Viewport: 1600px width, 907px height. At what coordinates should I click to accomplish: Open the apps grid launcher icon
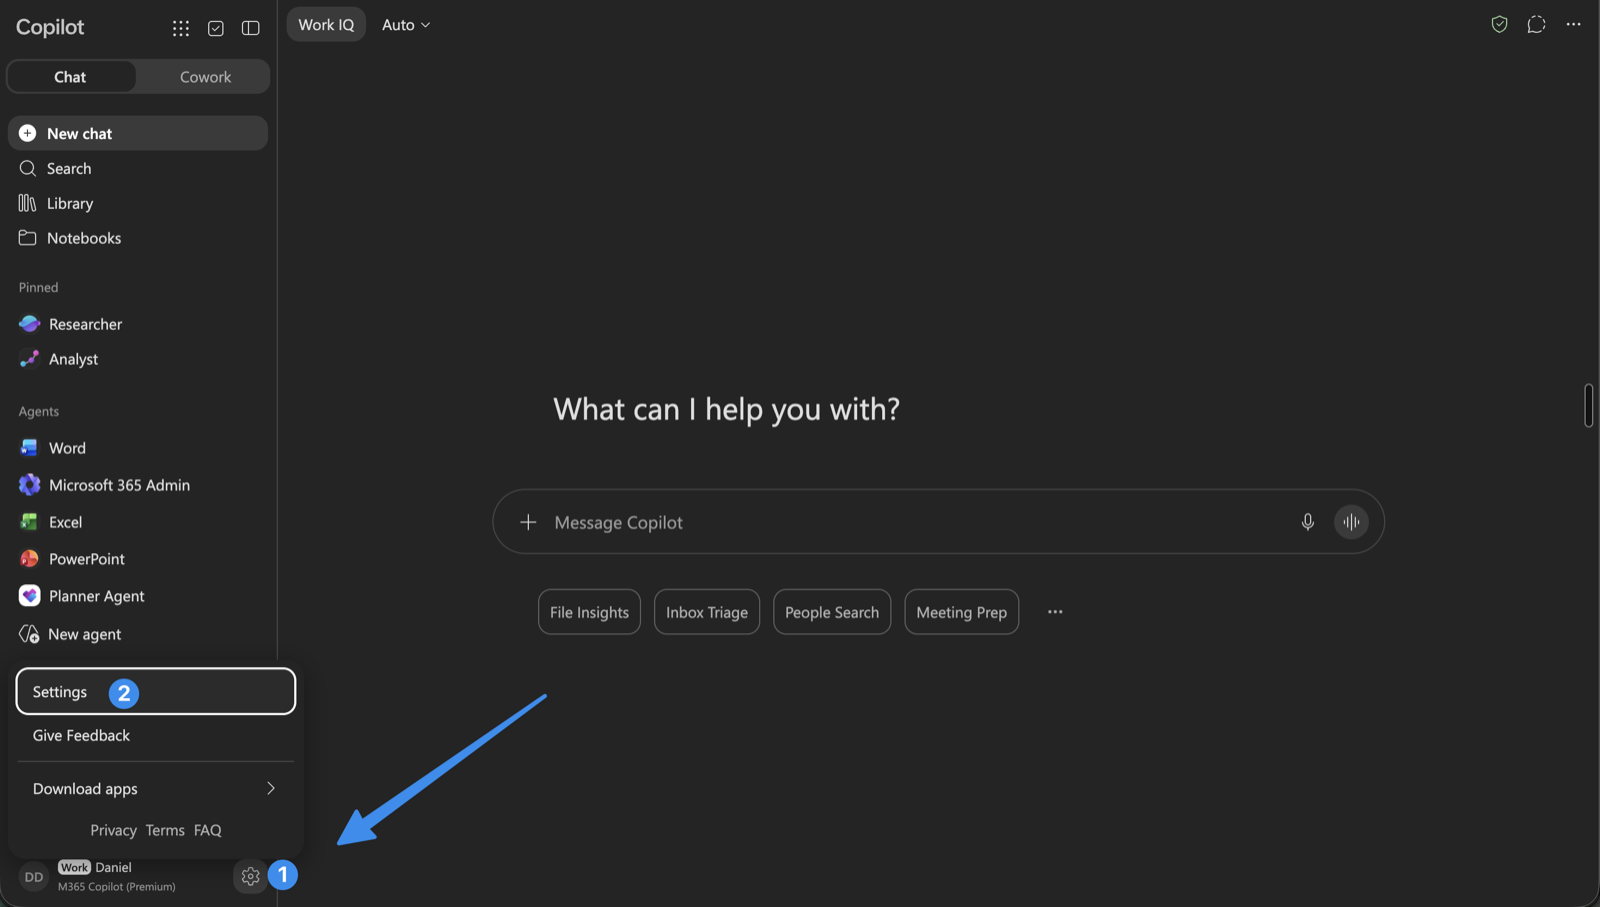coord(181,28)
